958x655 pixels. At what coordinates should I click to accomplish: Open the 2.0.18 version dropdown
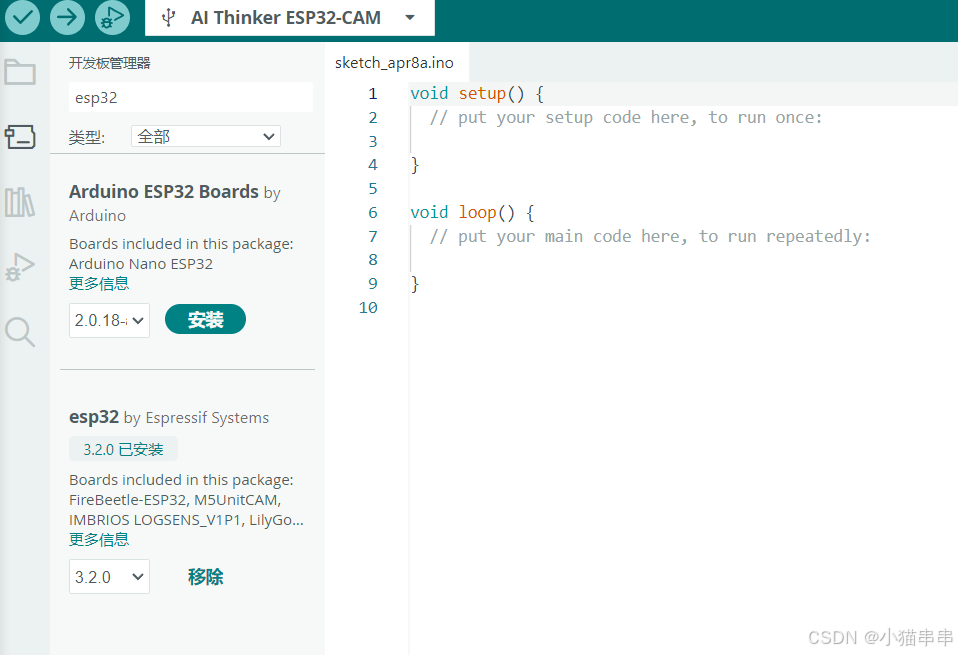coord(109,320)
